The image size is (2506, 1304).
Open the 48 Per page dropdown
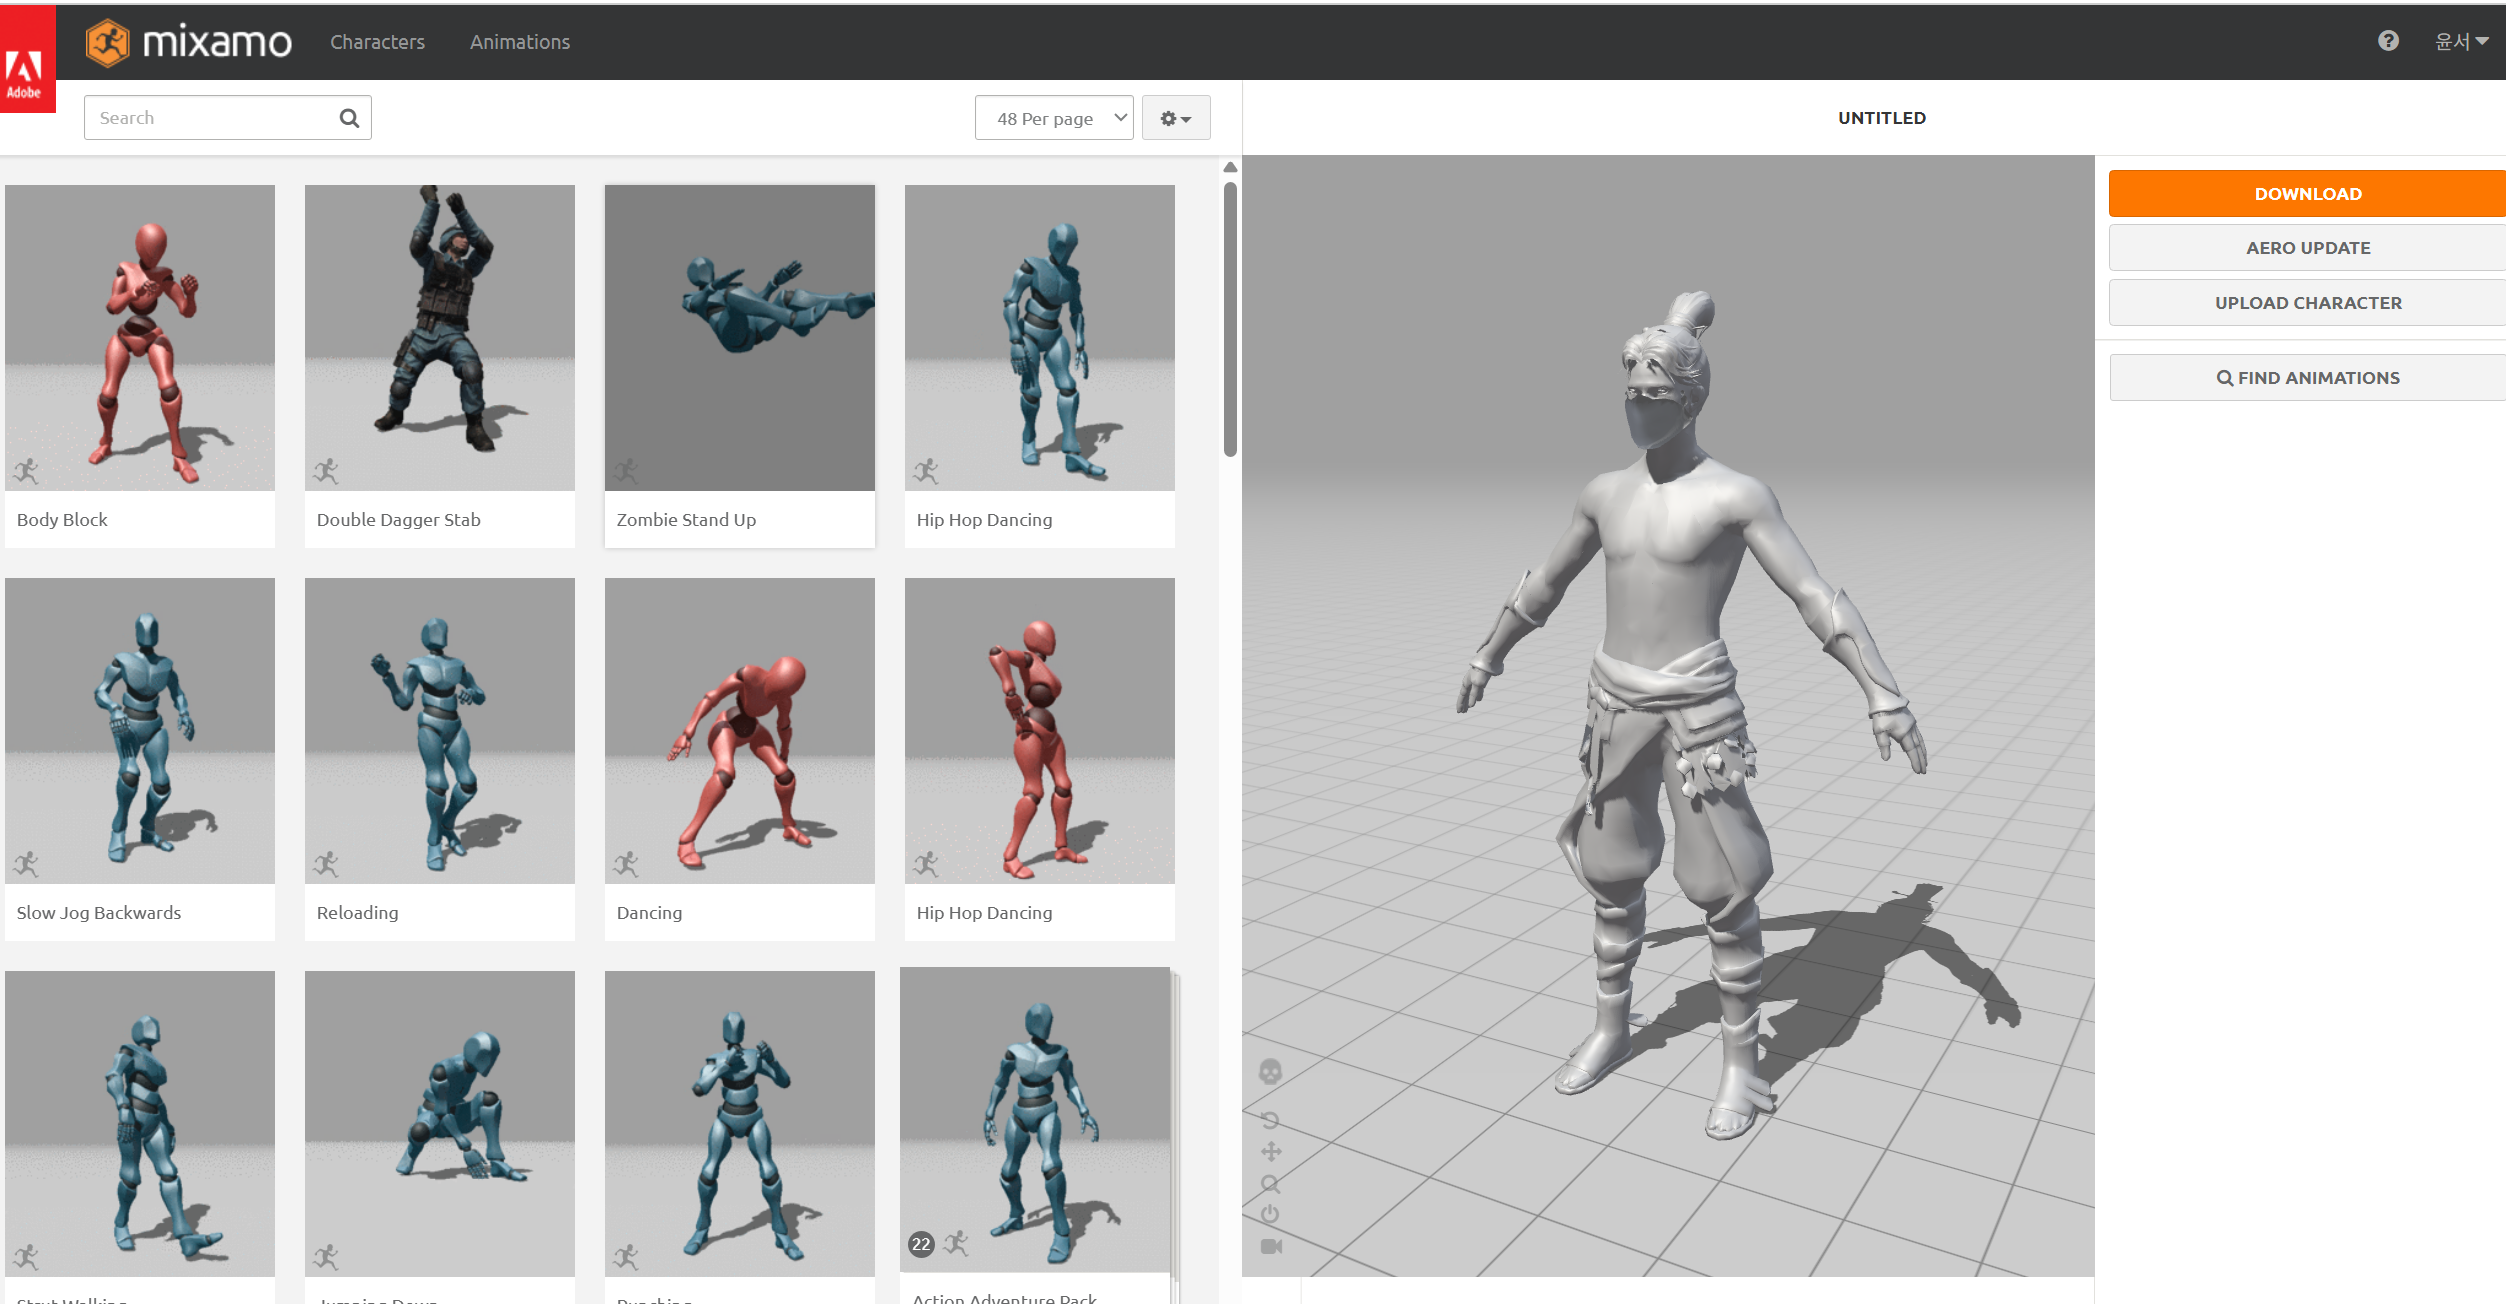1054,118
